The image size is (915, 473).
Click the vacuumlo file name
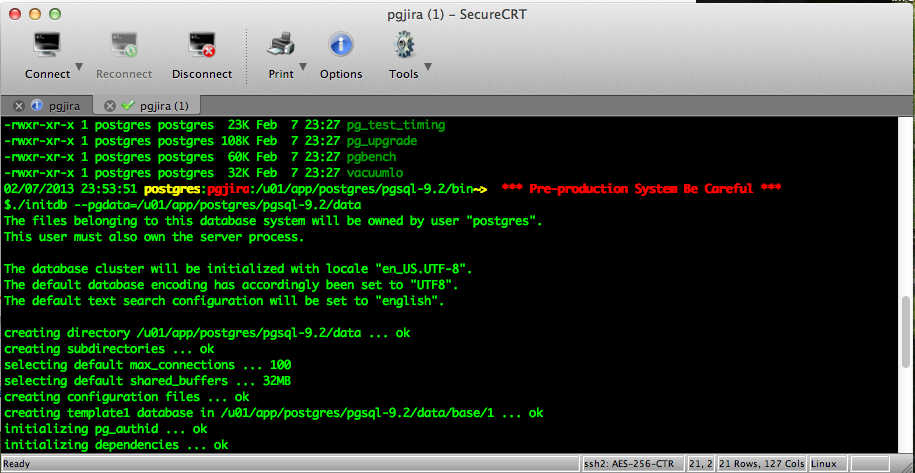(375, 173)
